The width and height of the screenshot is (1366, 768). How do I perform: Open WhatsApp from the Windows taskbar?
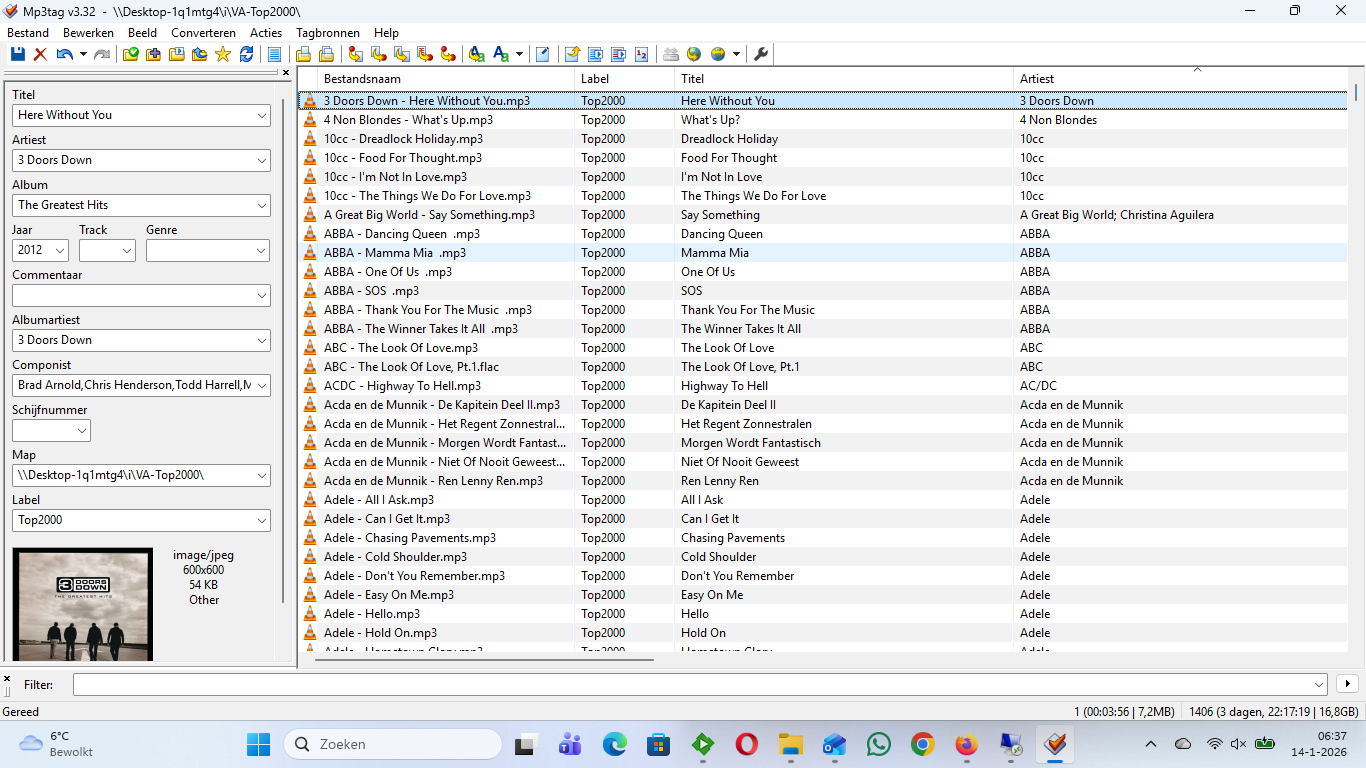tap(879, 744)
